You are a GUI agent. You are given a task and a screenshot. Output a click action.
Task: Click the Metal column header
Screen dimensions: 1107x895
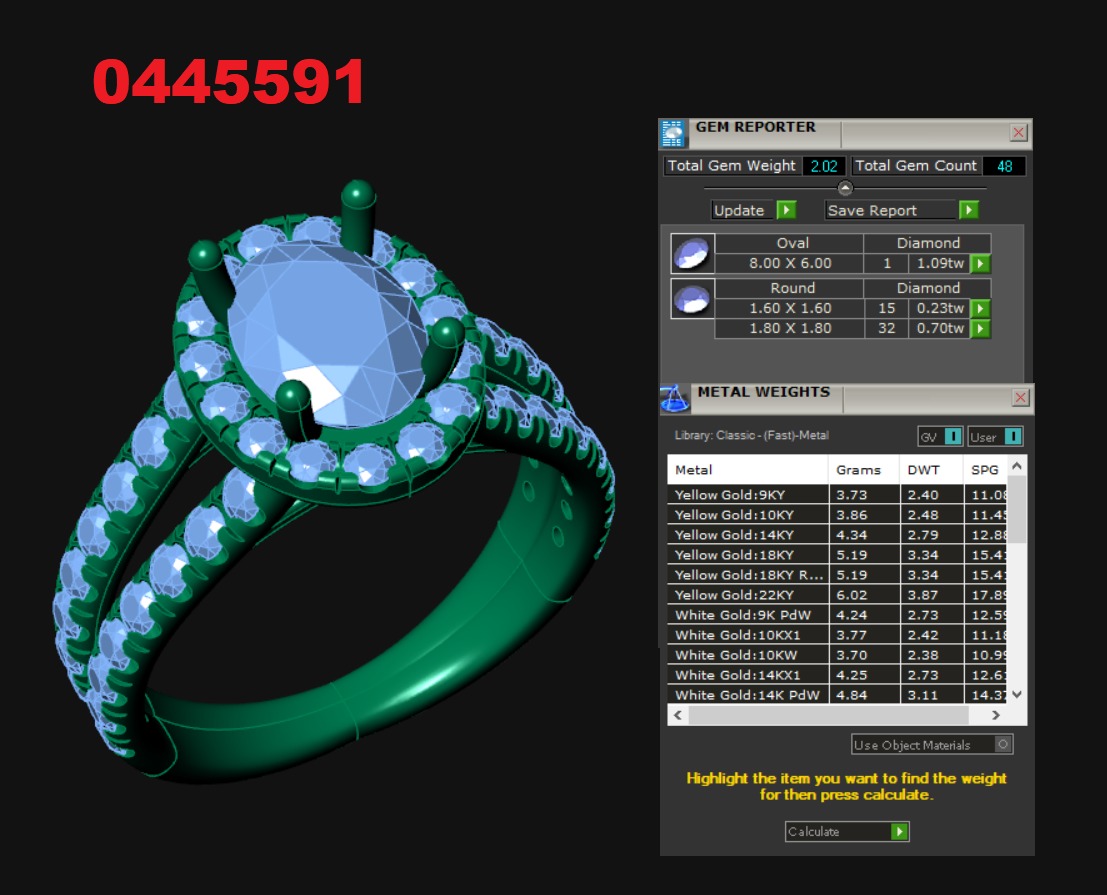coord(748,469)
